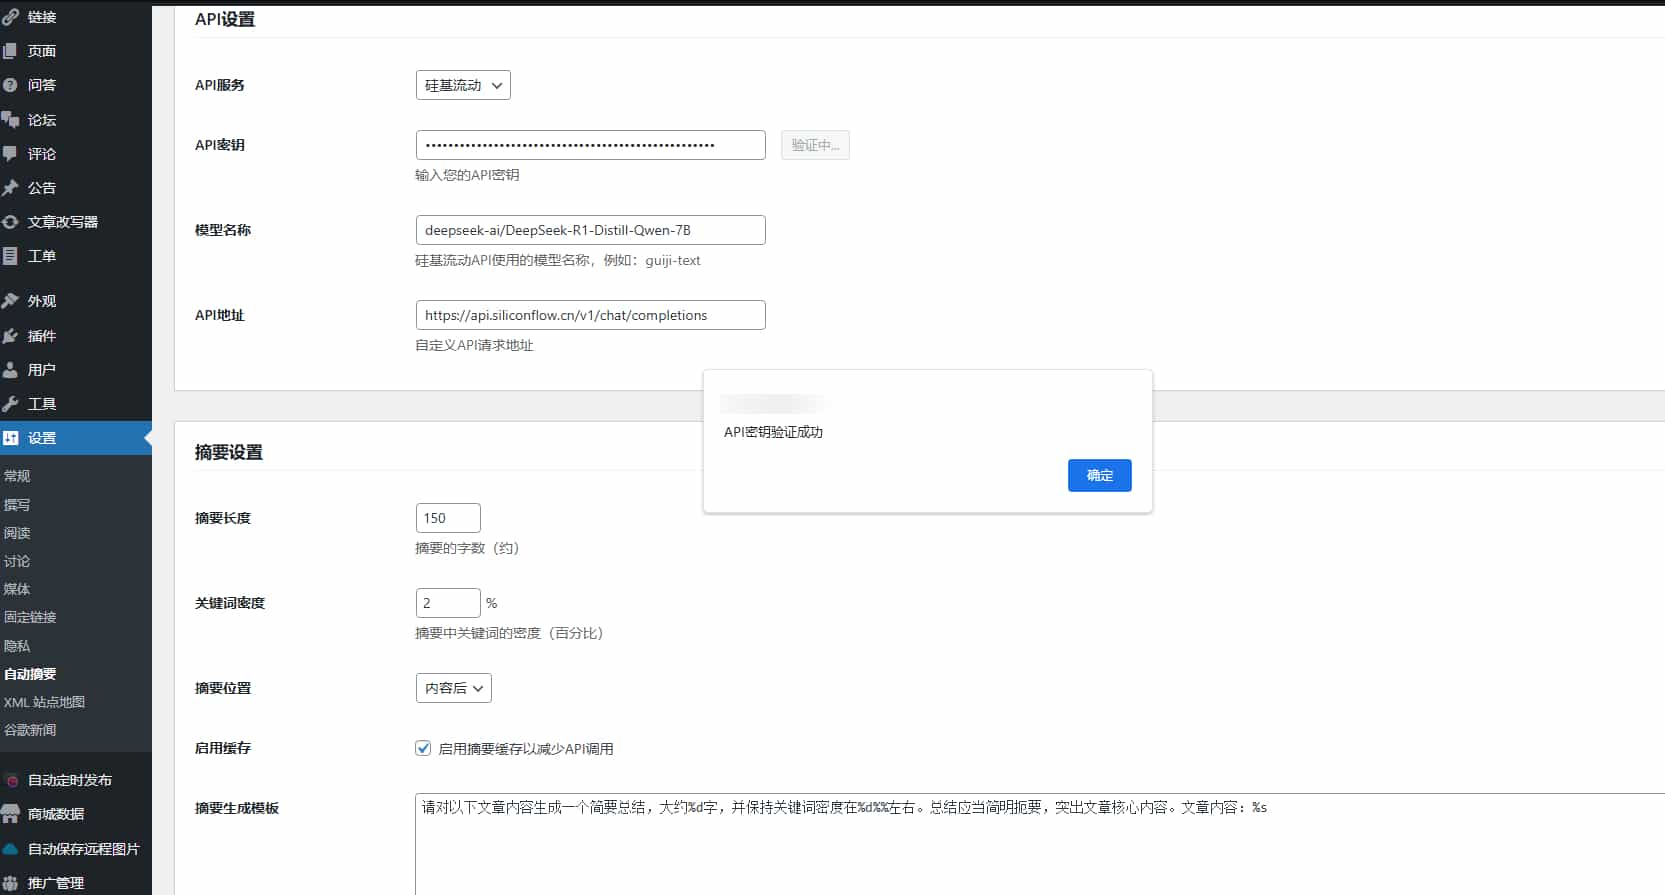Image resolution: width=1665 pixels, height=895 pixels.
Task: Open 工具 wrench icon in sidebar
Action: pos(11,404)
